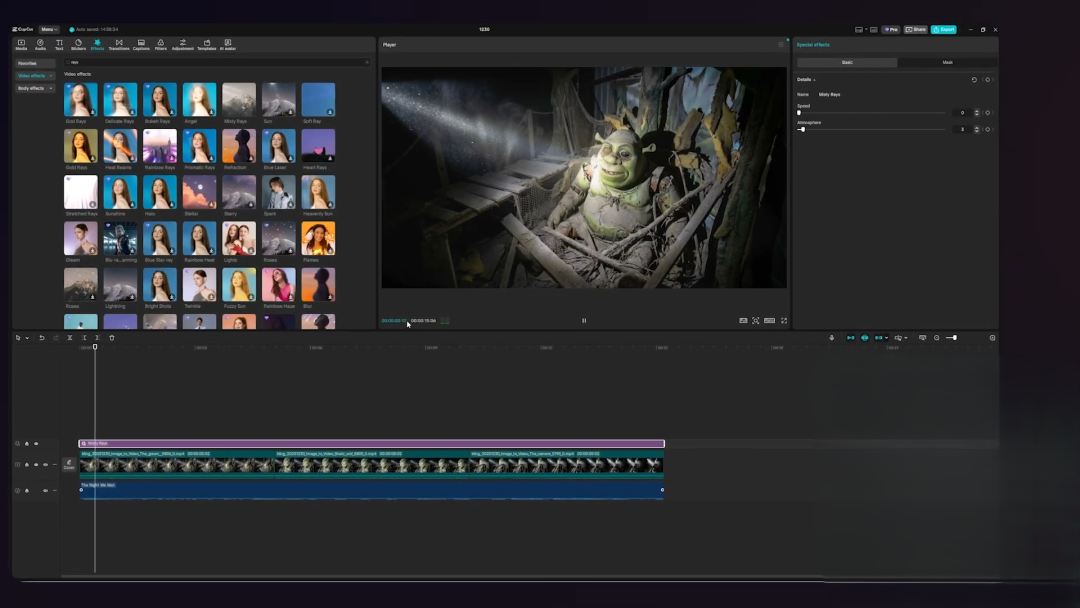This screenshot has width=1080, height=608.
Task: Mute the audio track in the timeline
Action: [45, 490]
